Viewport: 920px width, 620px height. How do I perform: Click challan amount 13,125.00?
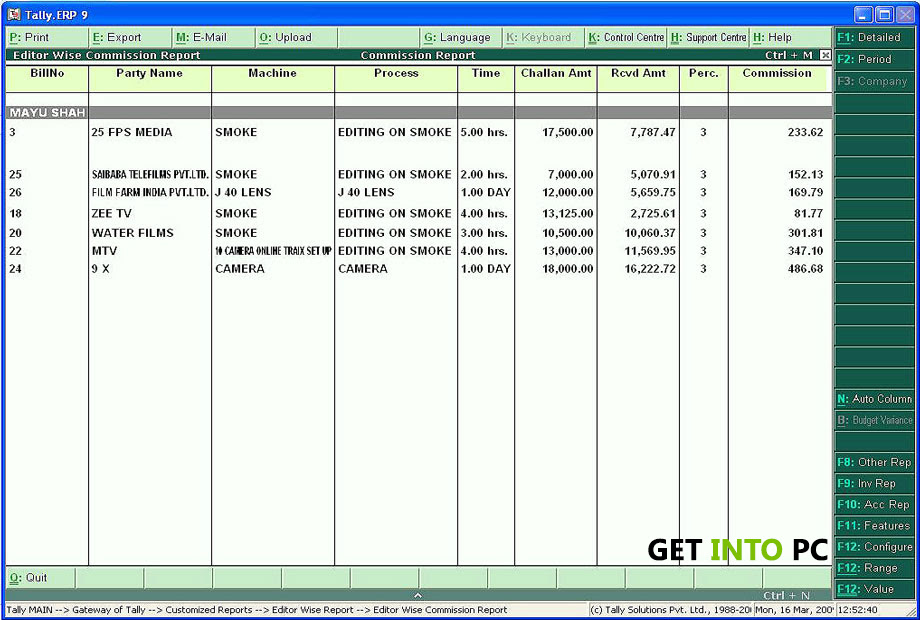pyautogui.click(x=567, y=214)
